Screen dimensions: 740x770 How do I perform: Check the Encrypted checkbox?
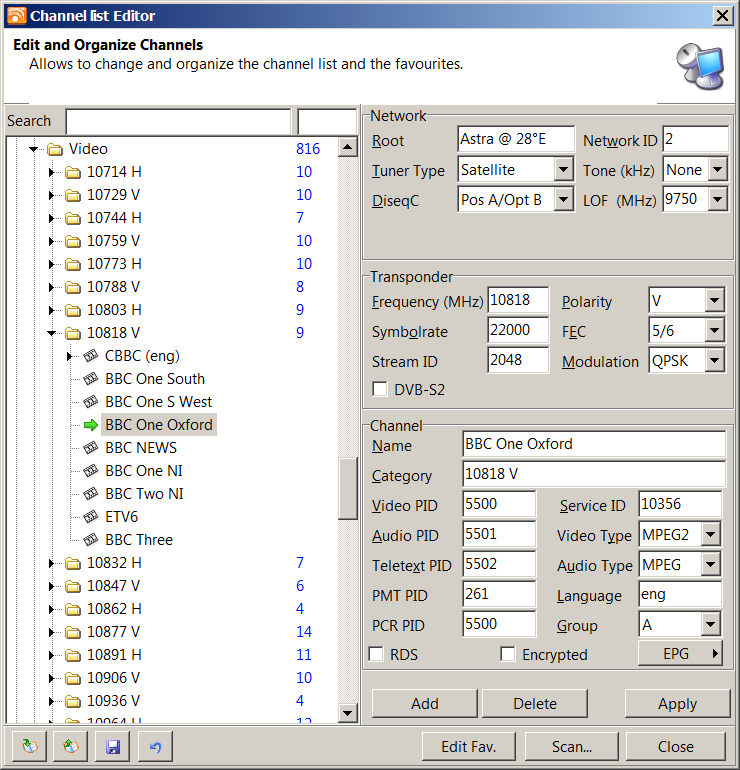click(x=508, y=654)
